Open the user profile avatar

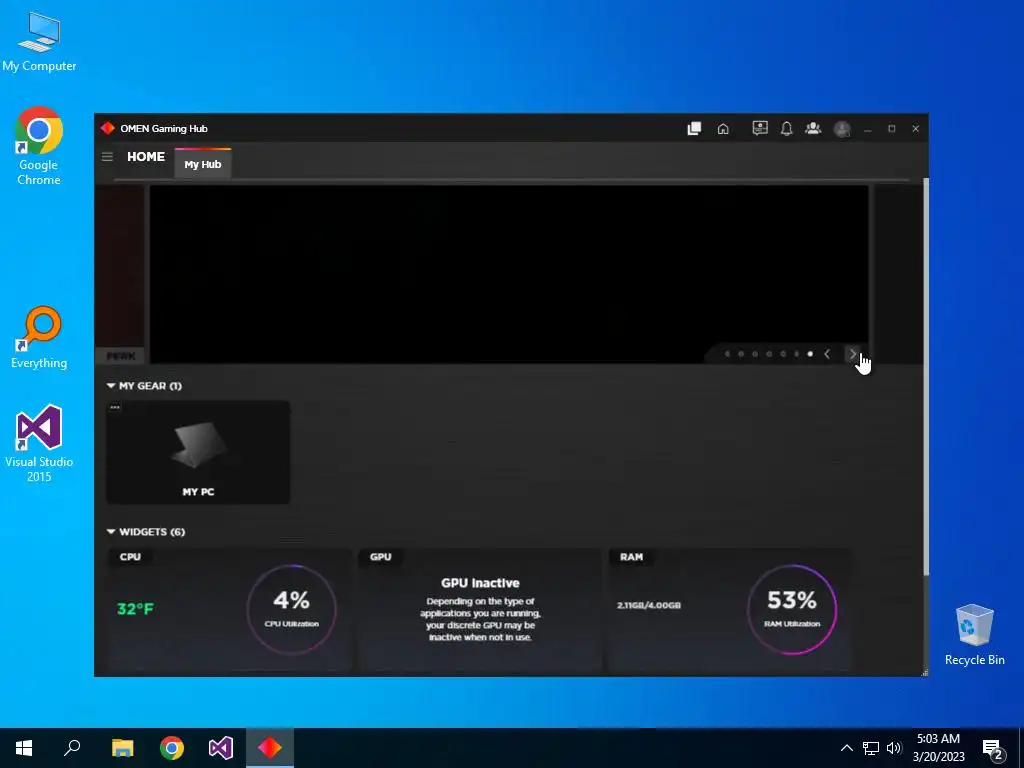tap(842, 129)
